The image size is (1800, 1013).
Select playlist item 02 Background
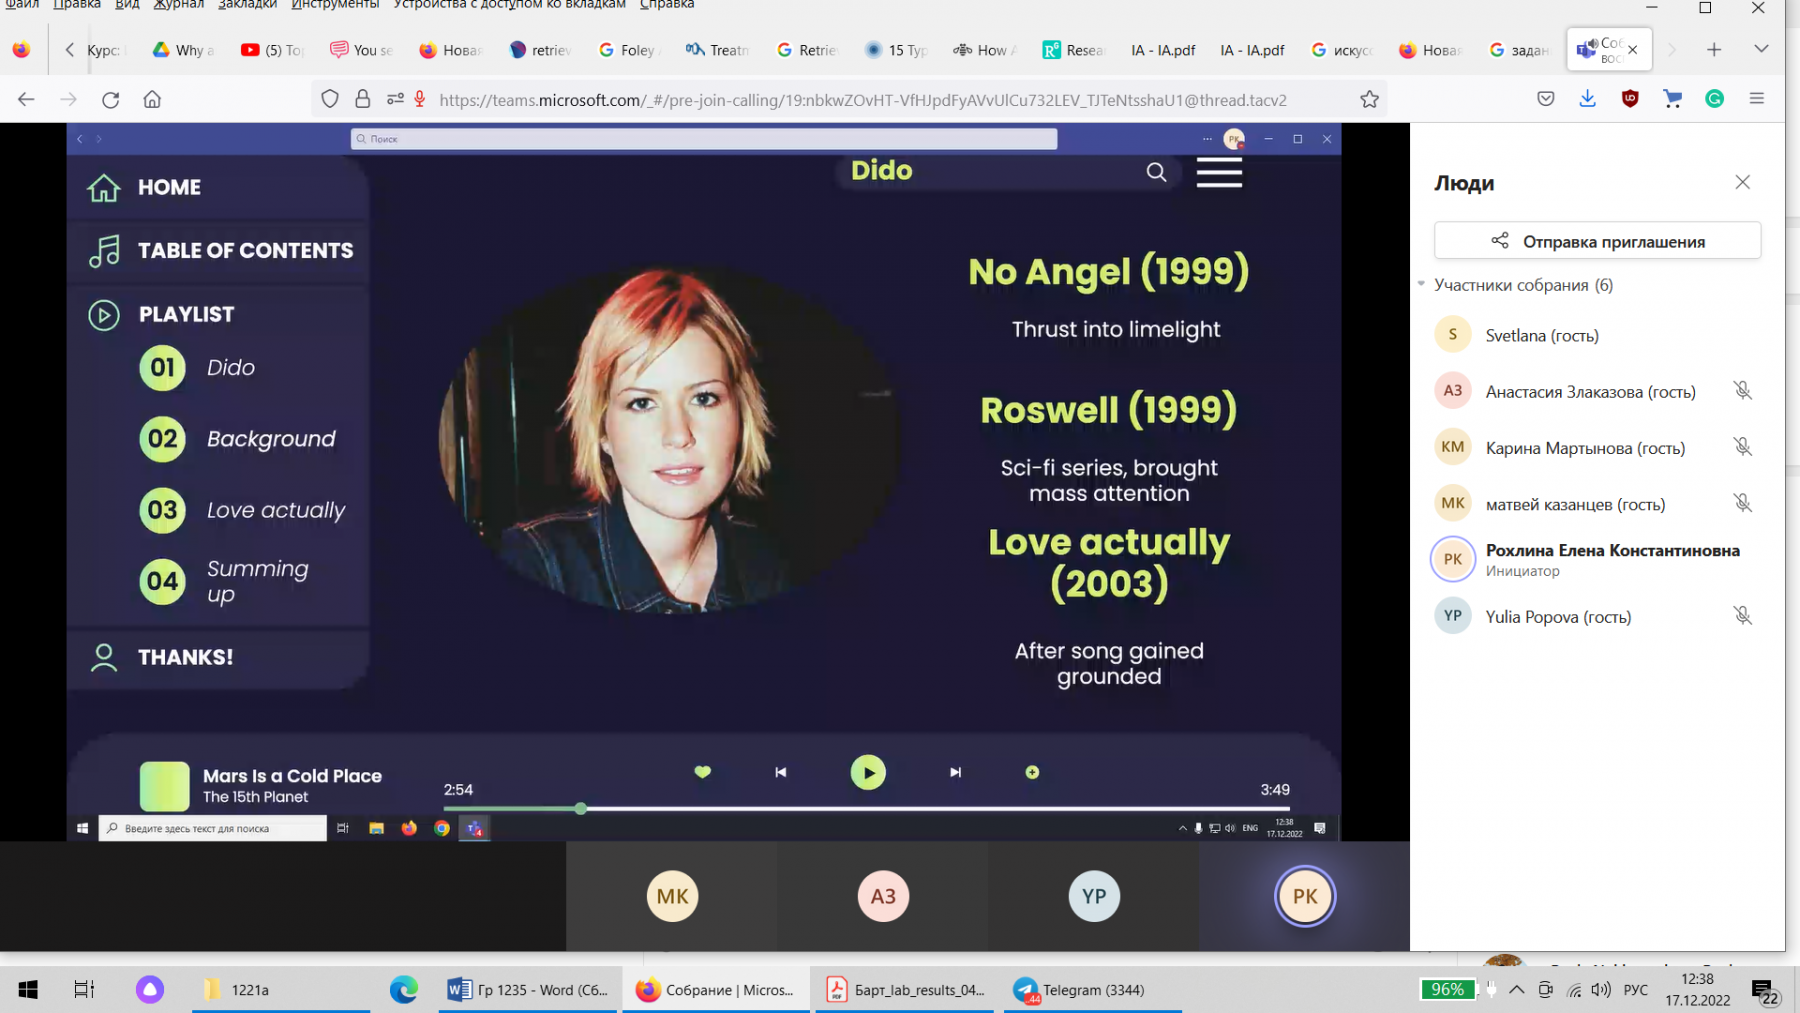(x=238, y=439)
